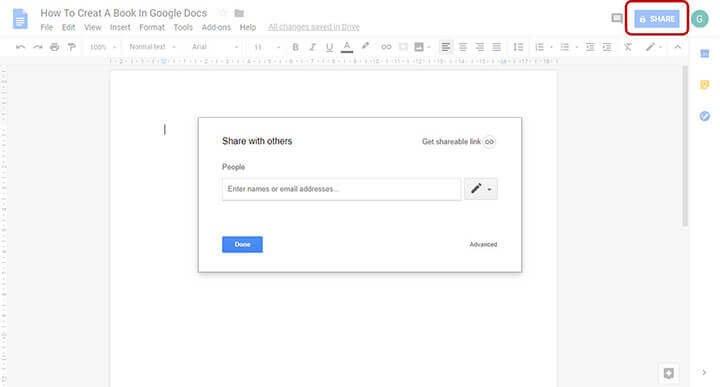Click the horizontal ruler
This screenshot has width=720, height=387.
(333, 61)
